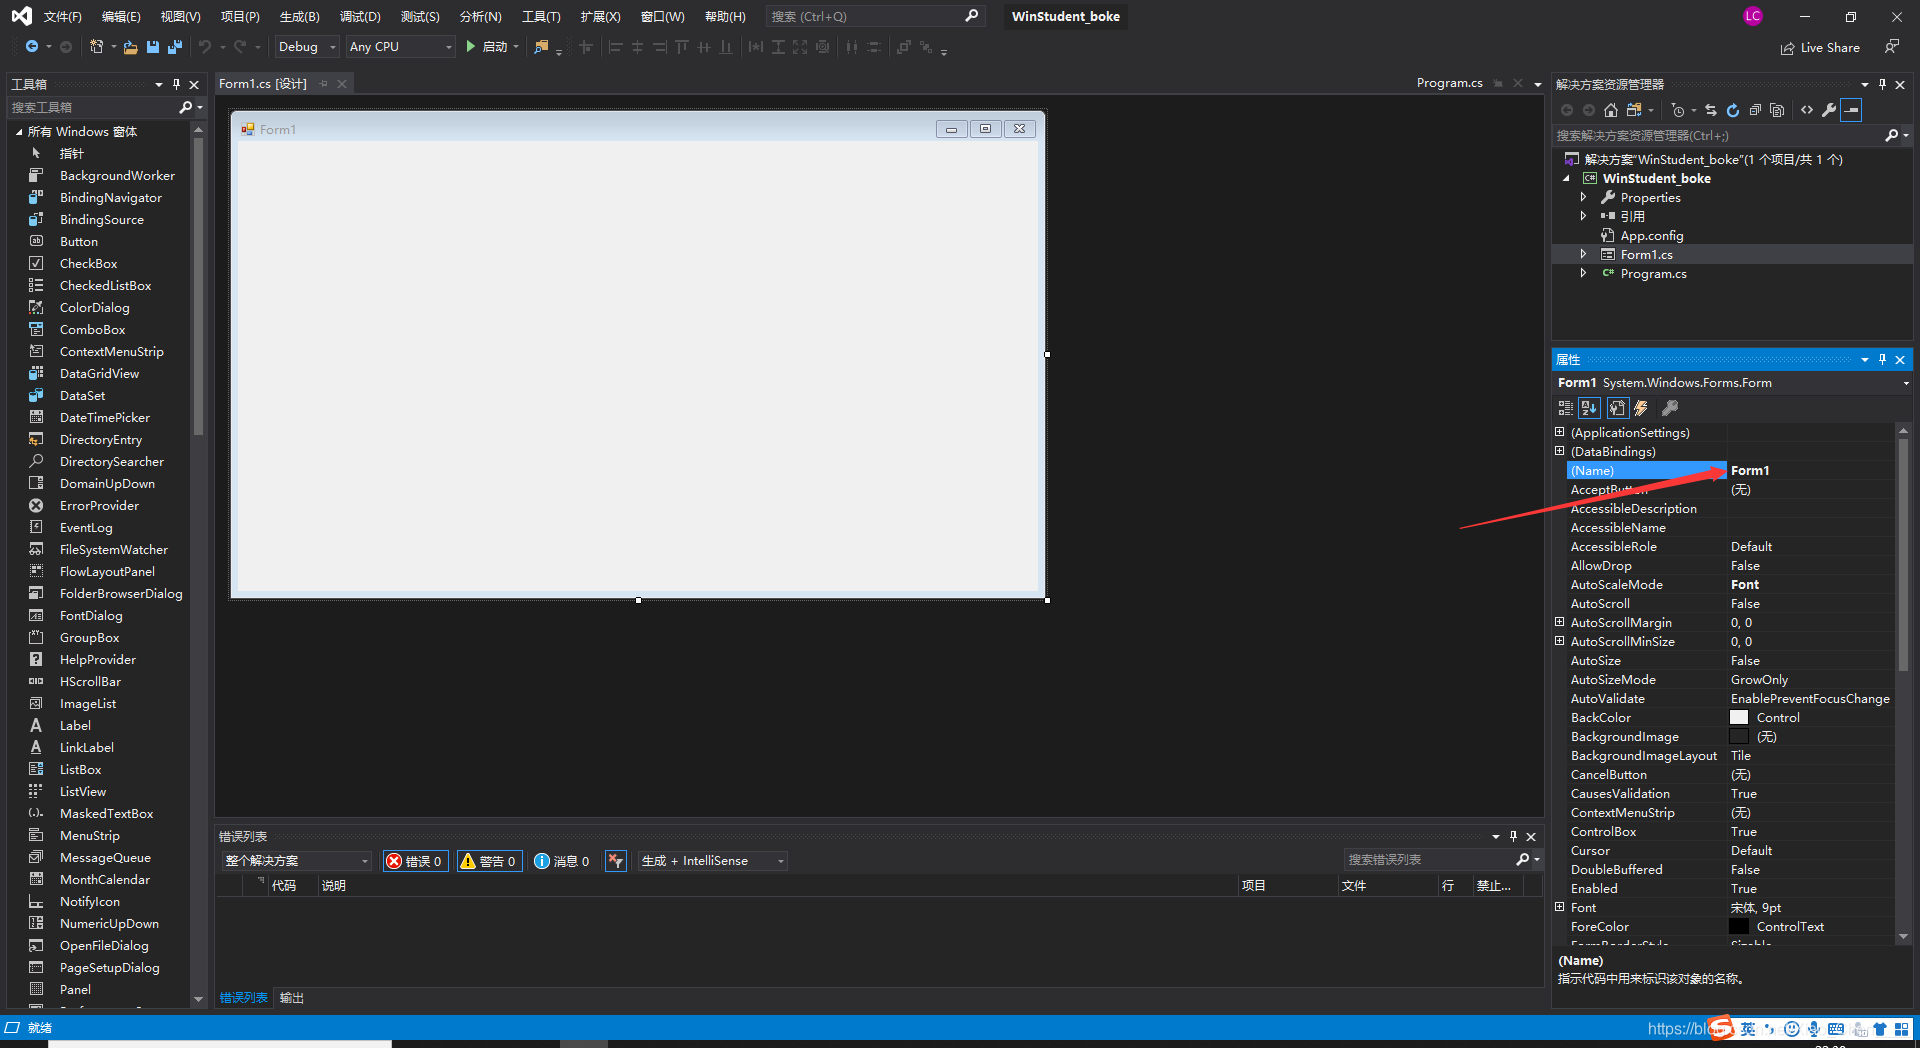The image size is (1920, 1048).
Task: Toggle the Warnings 0 filter button
Action: click(x=489, y=861)
